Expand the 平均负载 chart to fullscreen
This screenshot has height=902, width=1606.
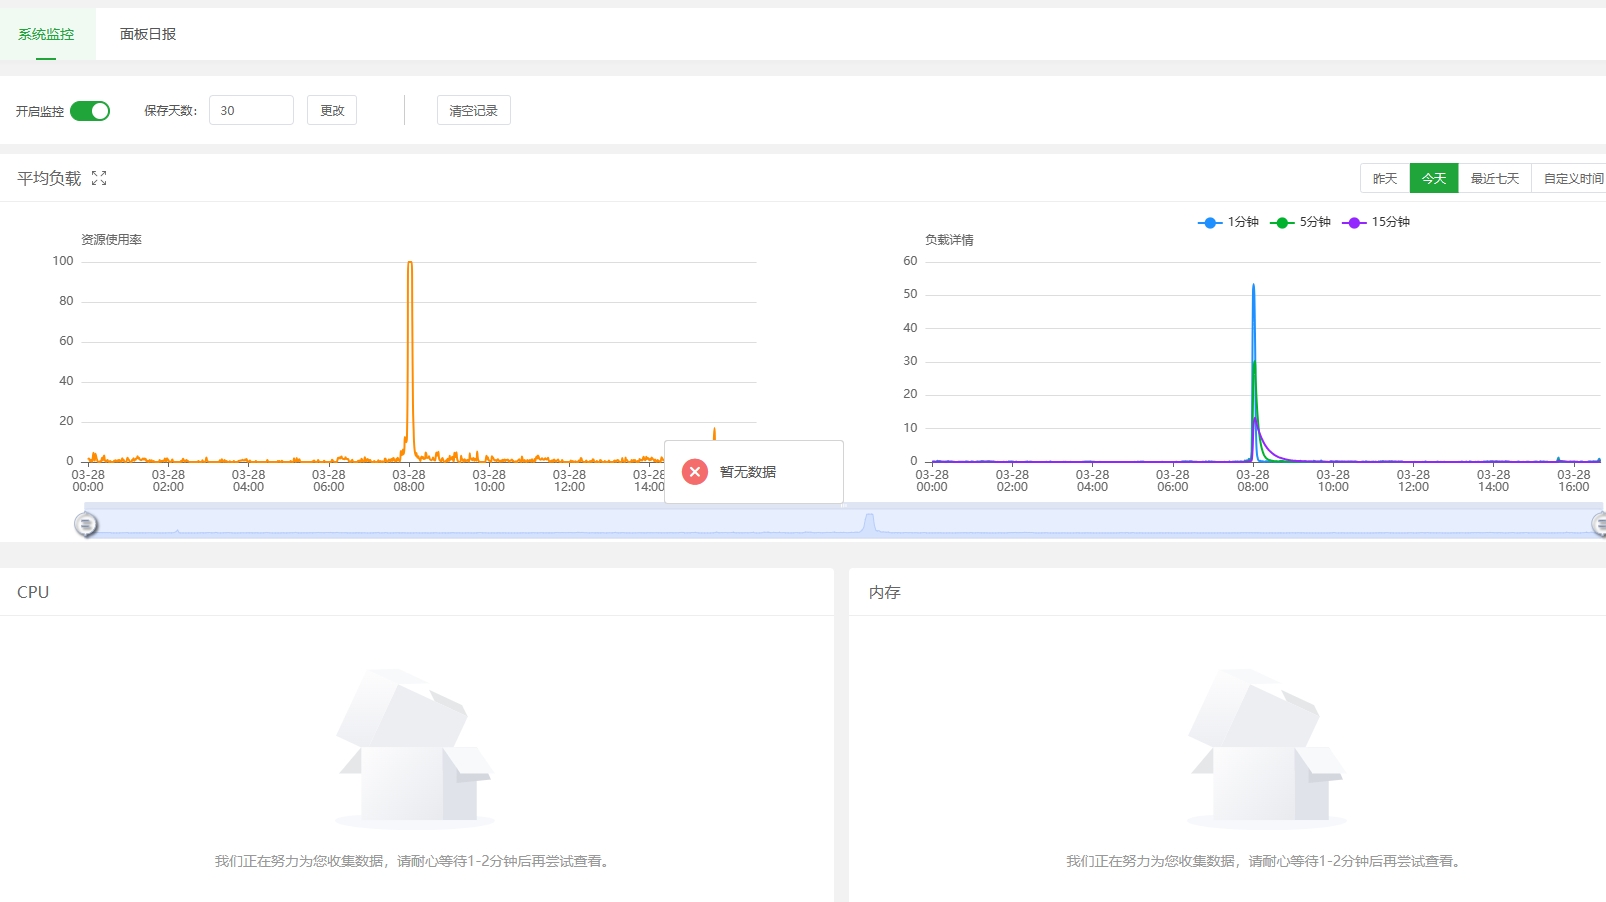click(99, 178)
